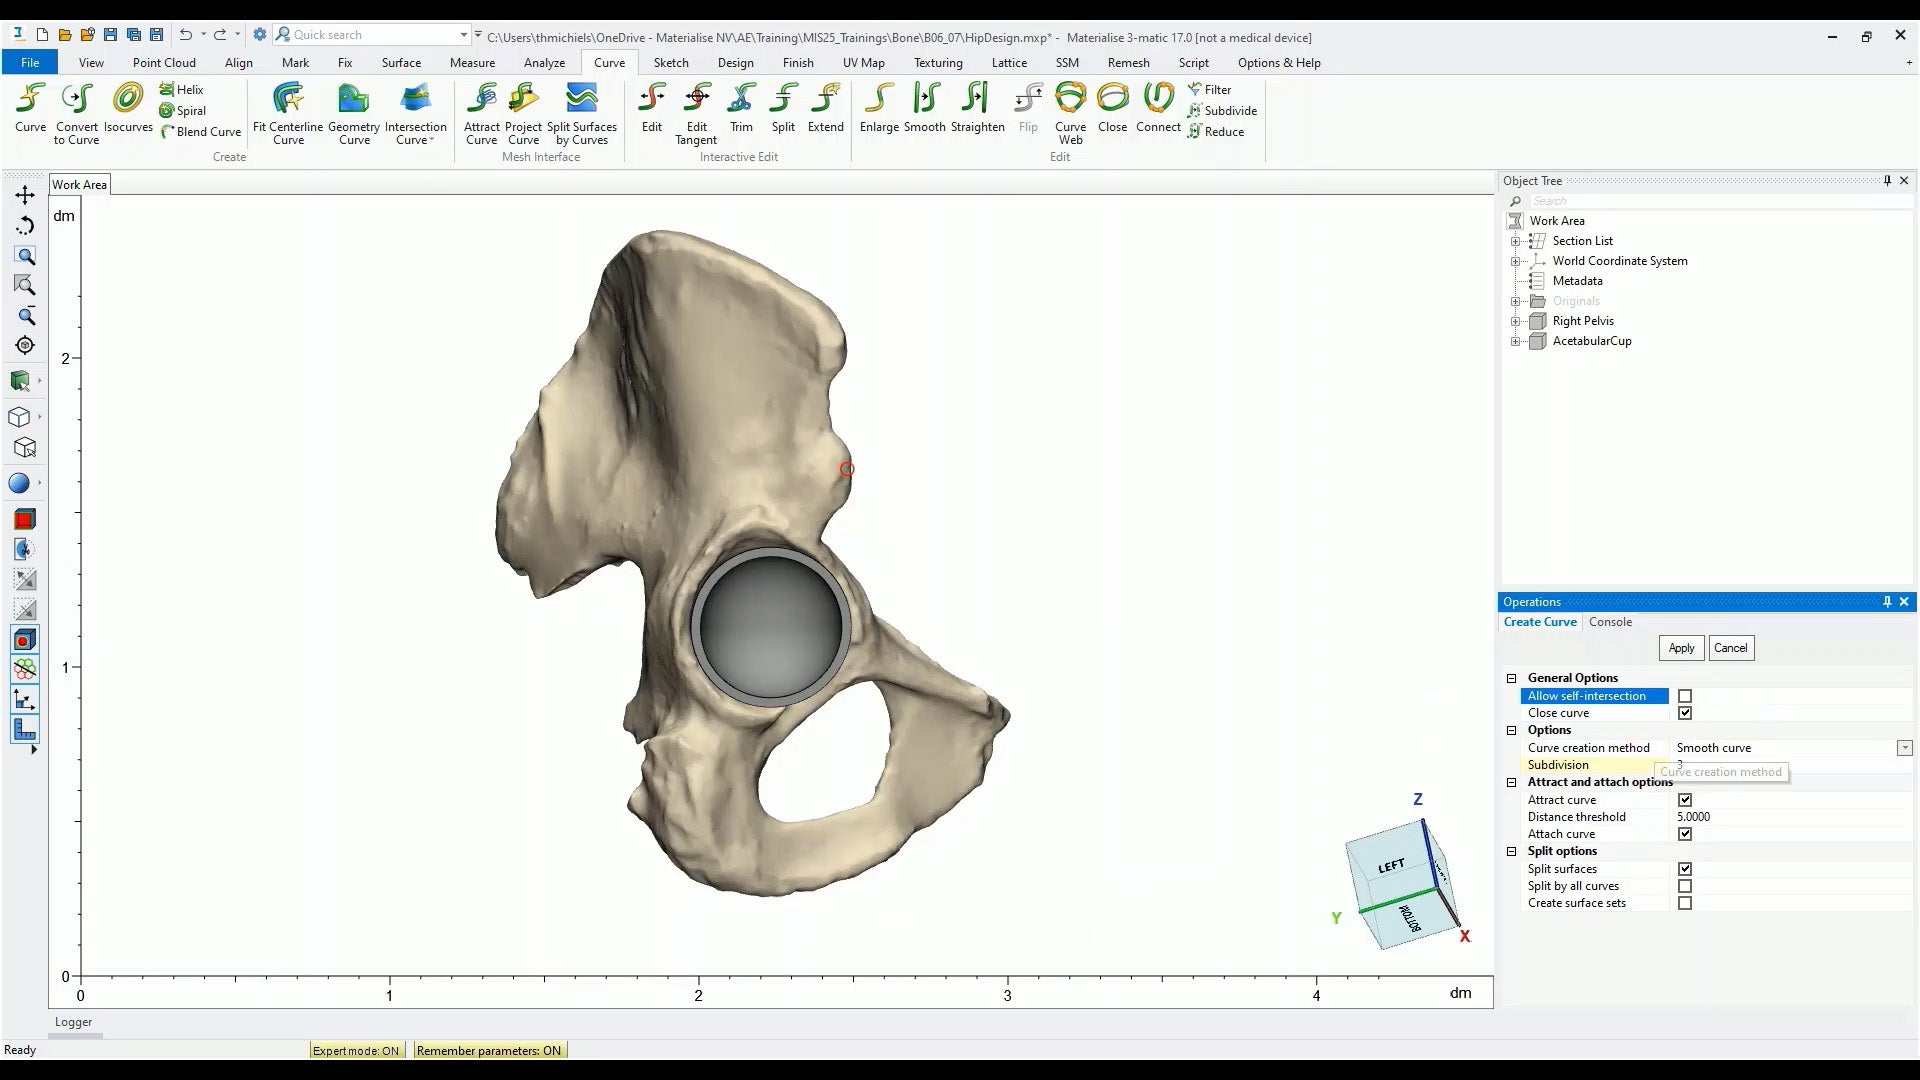Open Curve creation method dropdown
The image size is (1920, 1080).
click(1904, 748)
